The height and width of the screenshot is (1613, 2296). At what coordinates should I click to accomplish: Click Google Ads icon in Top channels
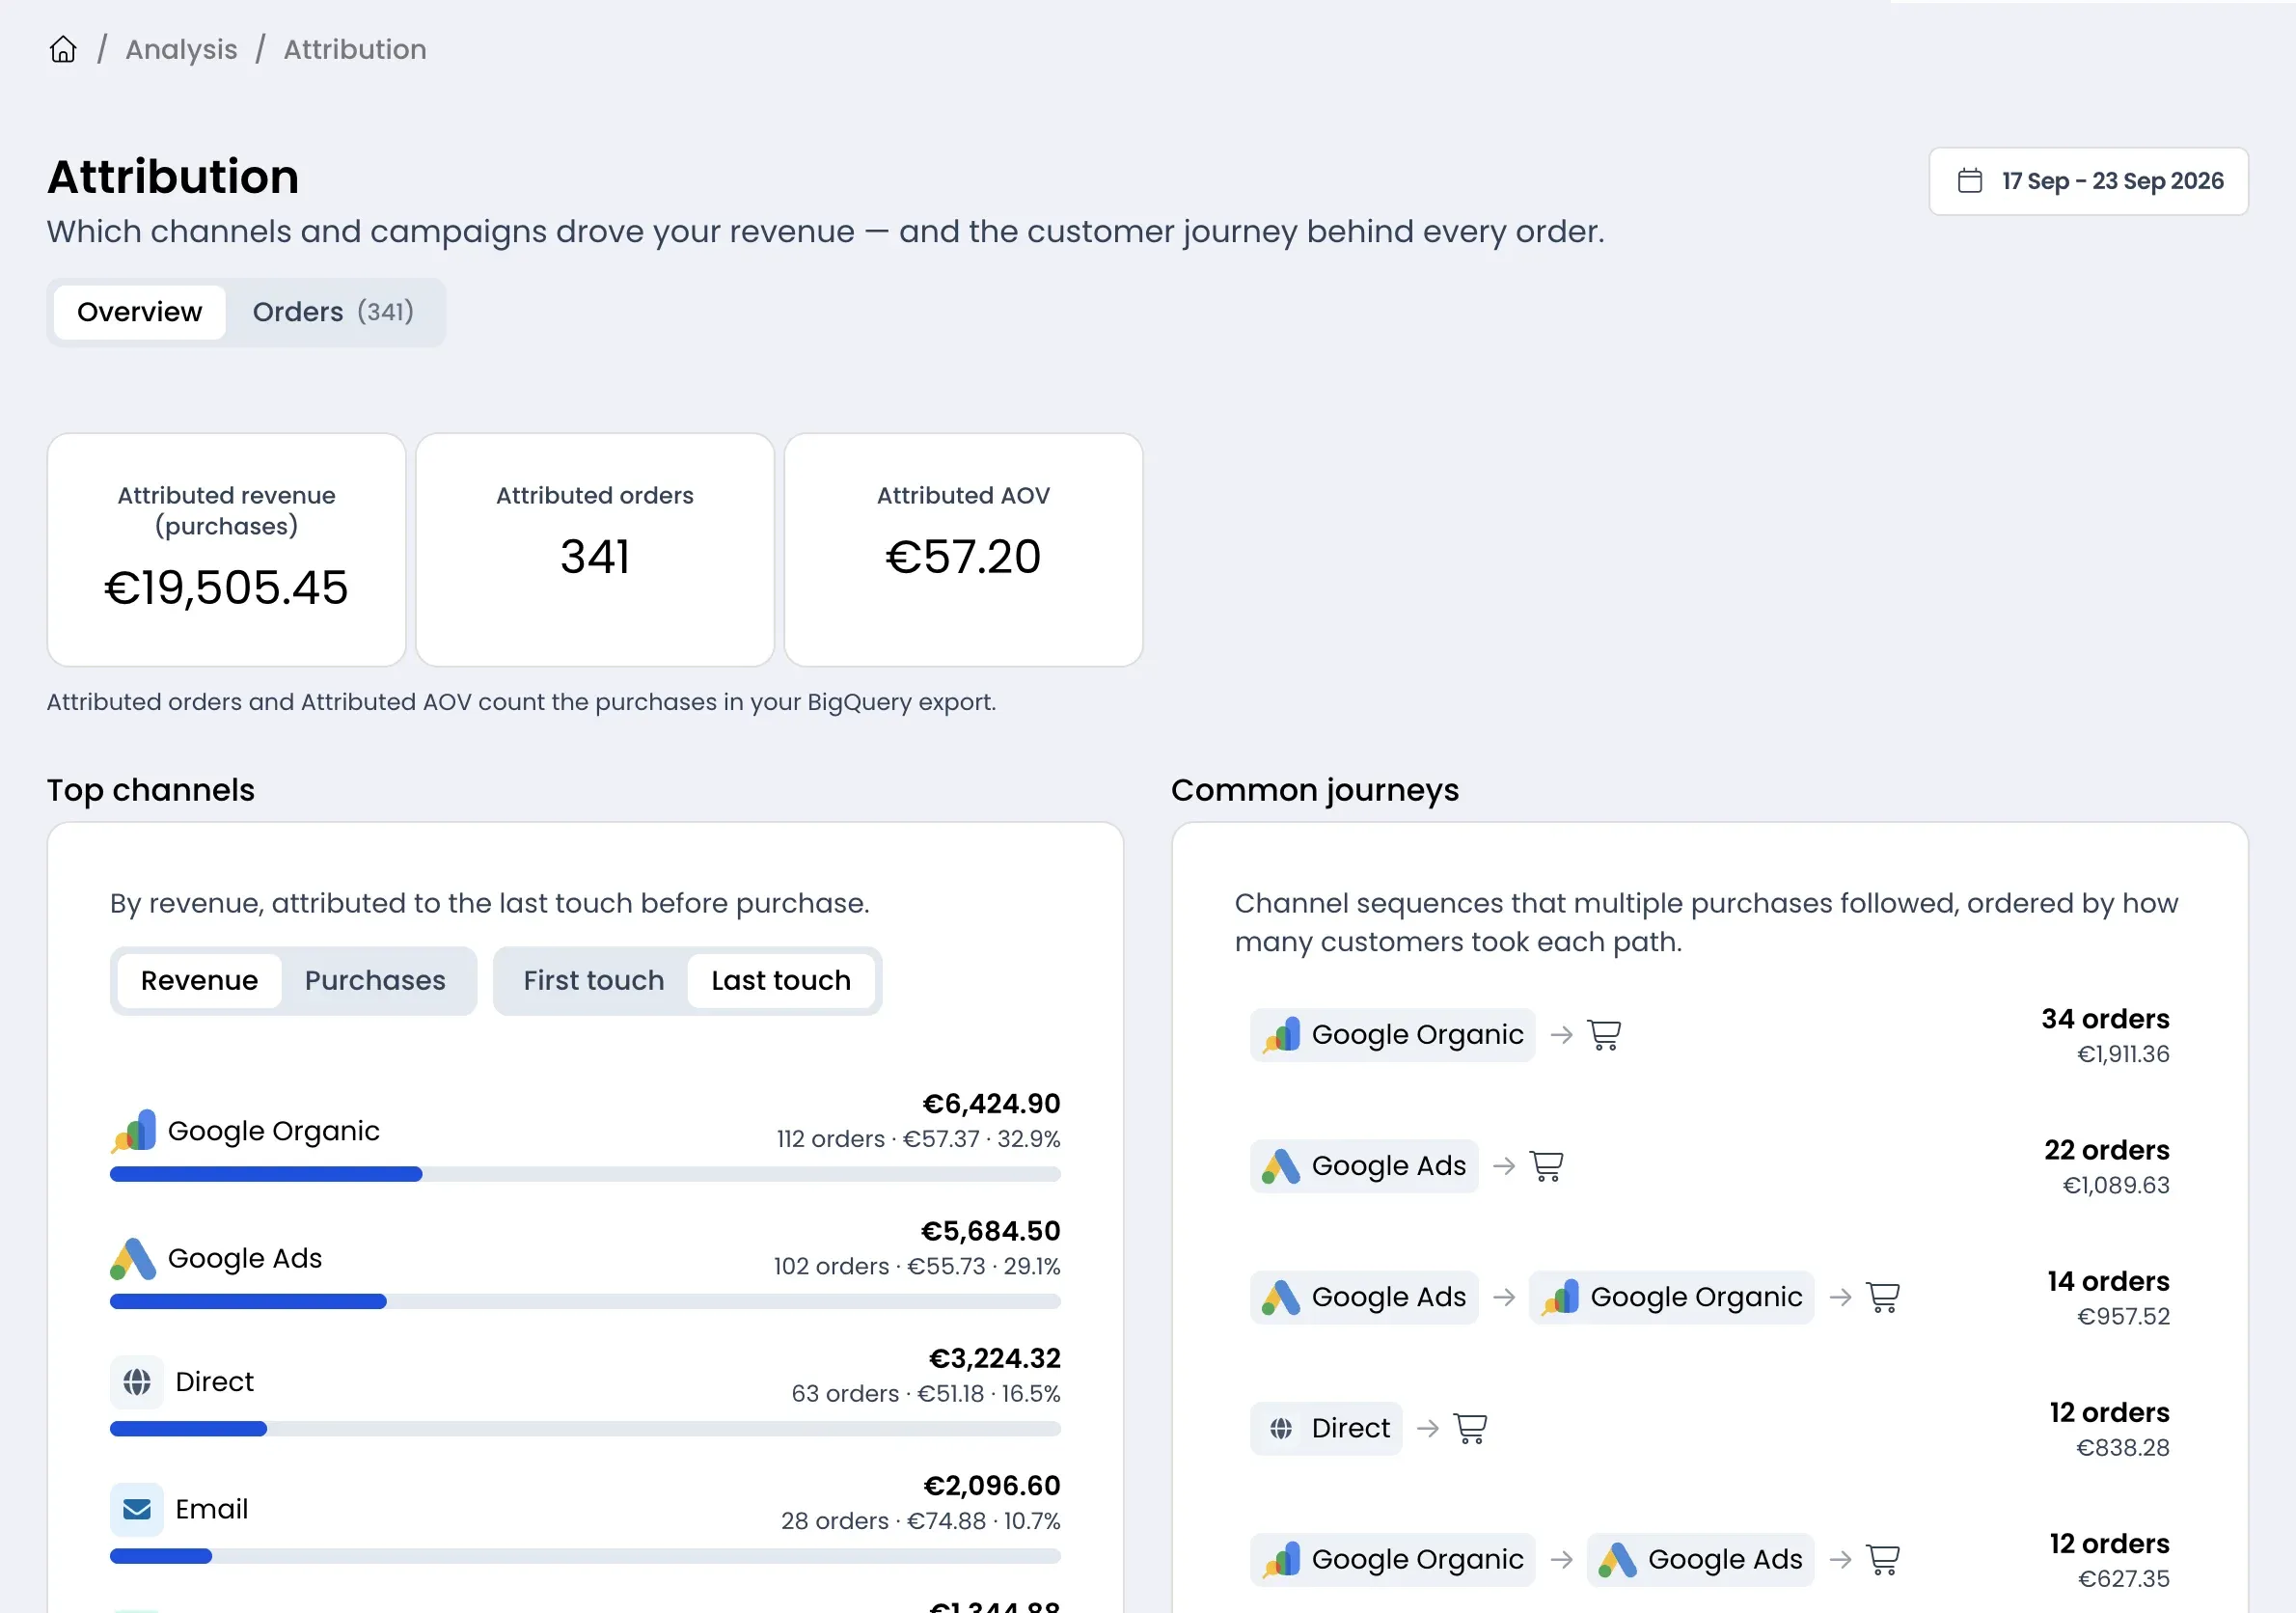134,1258
